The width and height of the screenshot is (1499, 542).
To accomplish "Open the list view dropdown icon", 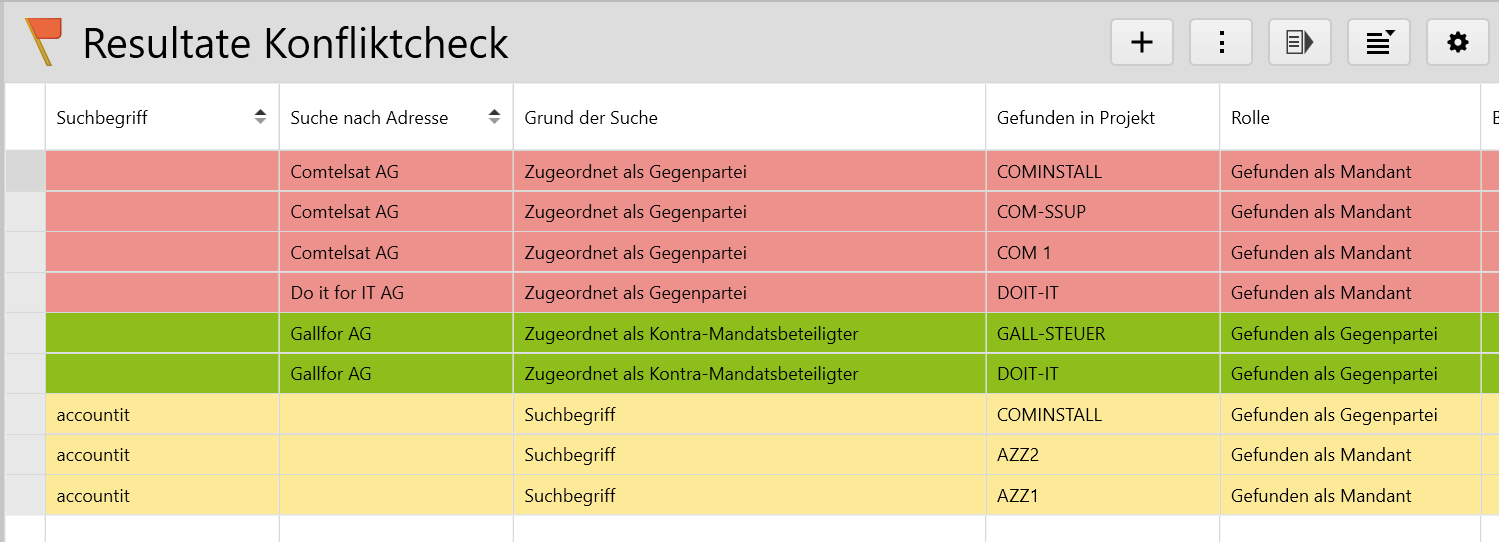I will (x=1378, y=42).
